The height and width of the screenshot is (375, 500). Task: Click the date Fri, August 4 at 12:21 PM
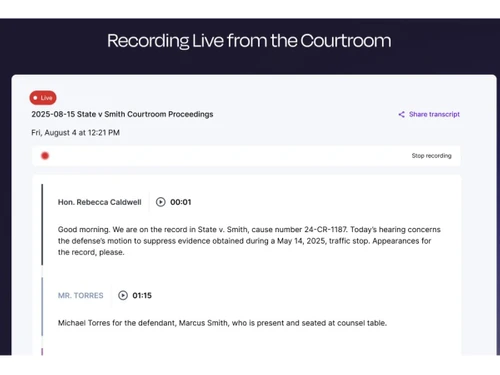75,133
